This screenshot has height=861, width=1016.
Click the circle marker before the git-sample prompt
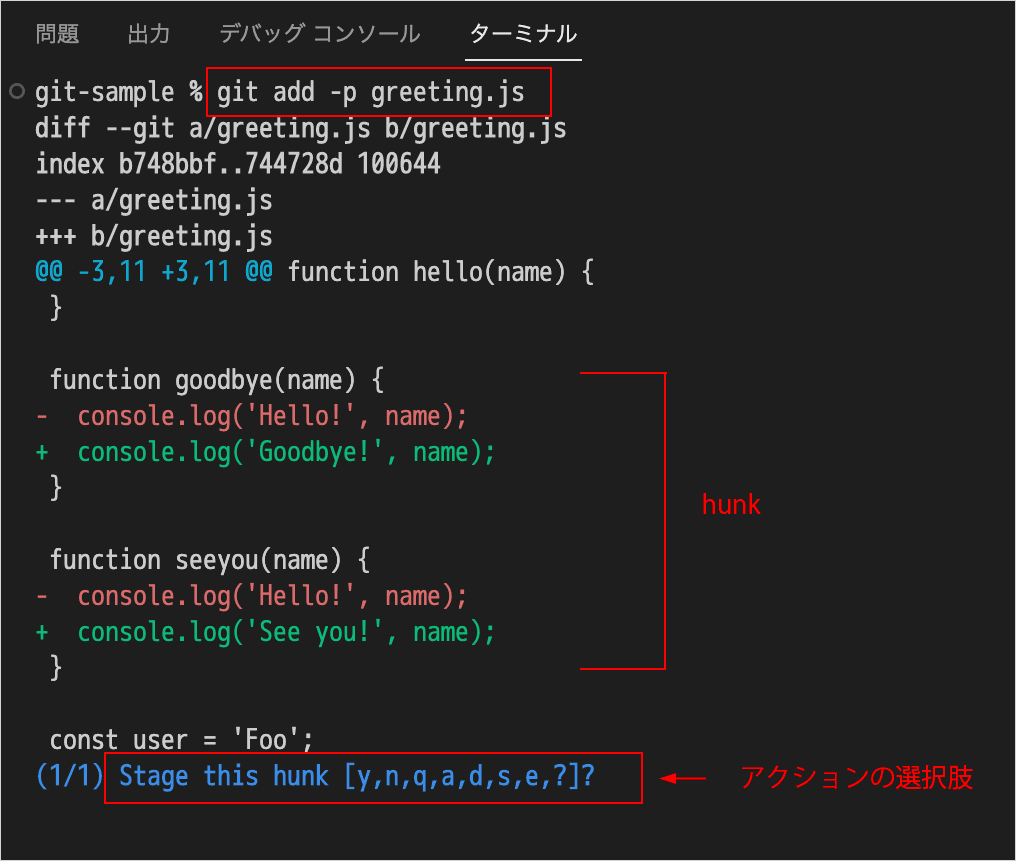(17, 91)
